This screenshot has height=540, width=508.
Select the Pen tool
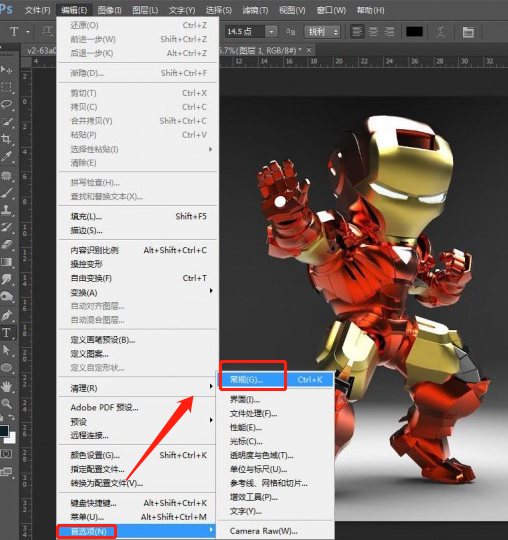click(x=6, y=315)
